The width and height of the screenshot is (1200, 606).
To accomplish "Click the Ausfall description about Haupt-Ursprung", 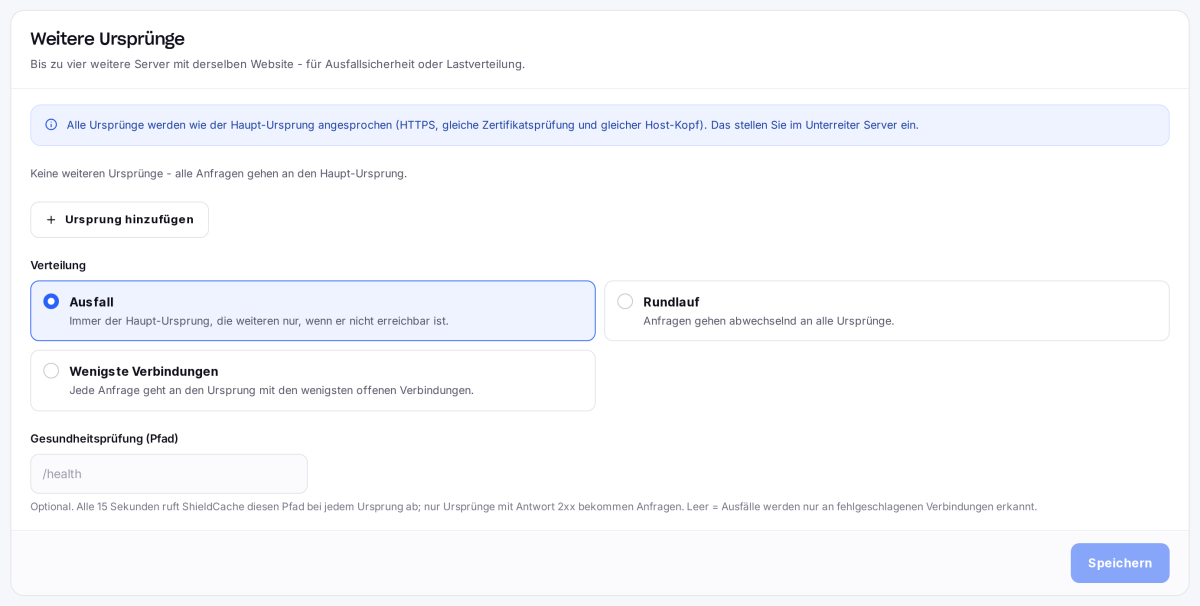I will coord(259,321).
